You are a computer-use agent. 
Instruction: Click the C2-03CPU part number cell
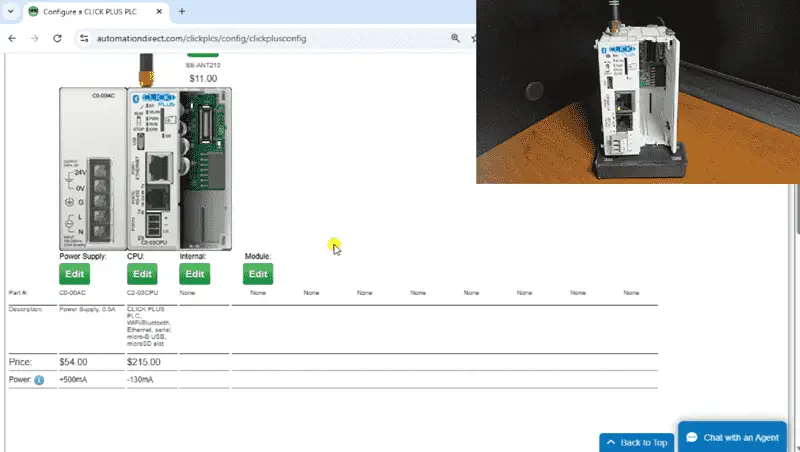coord(142,293)
